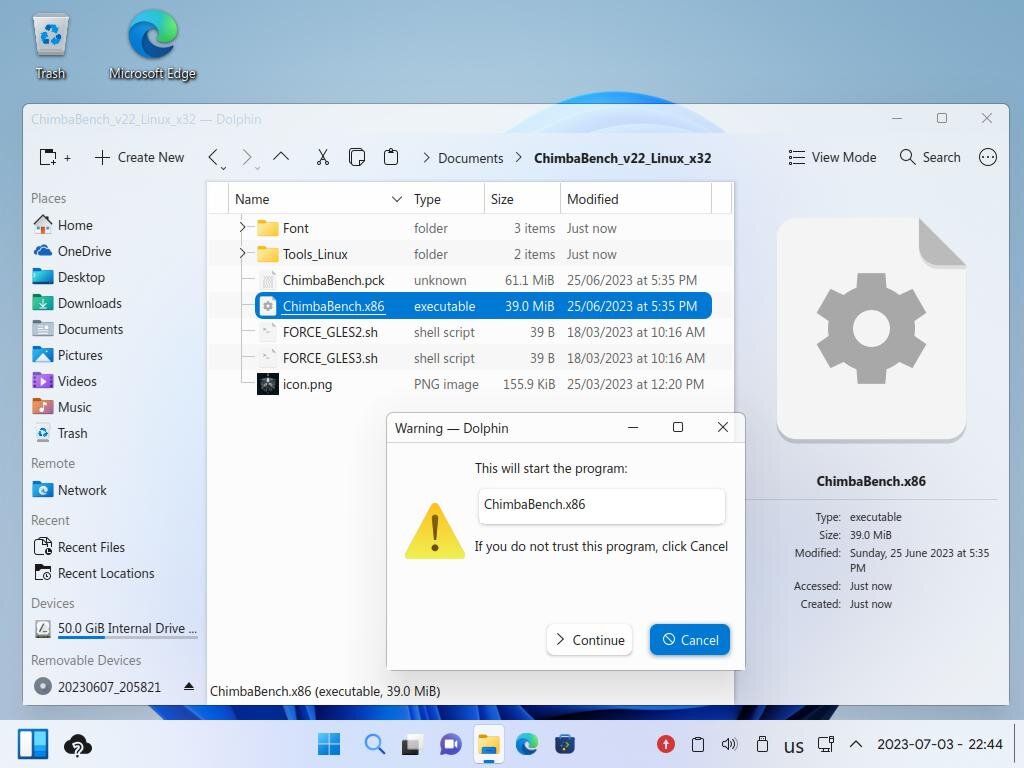Launch Microsoft Edge from the taskbar
1024x768 pixels.
pyautogui.click(x=526, y=744)
